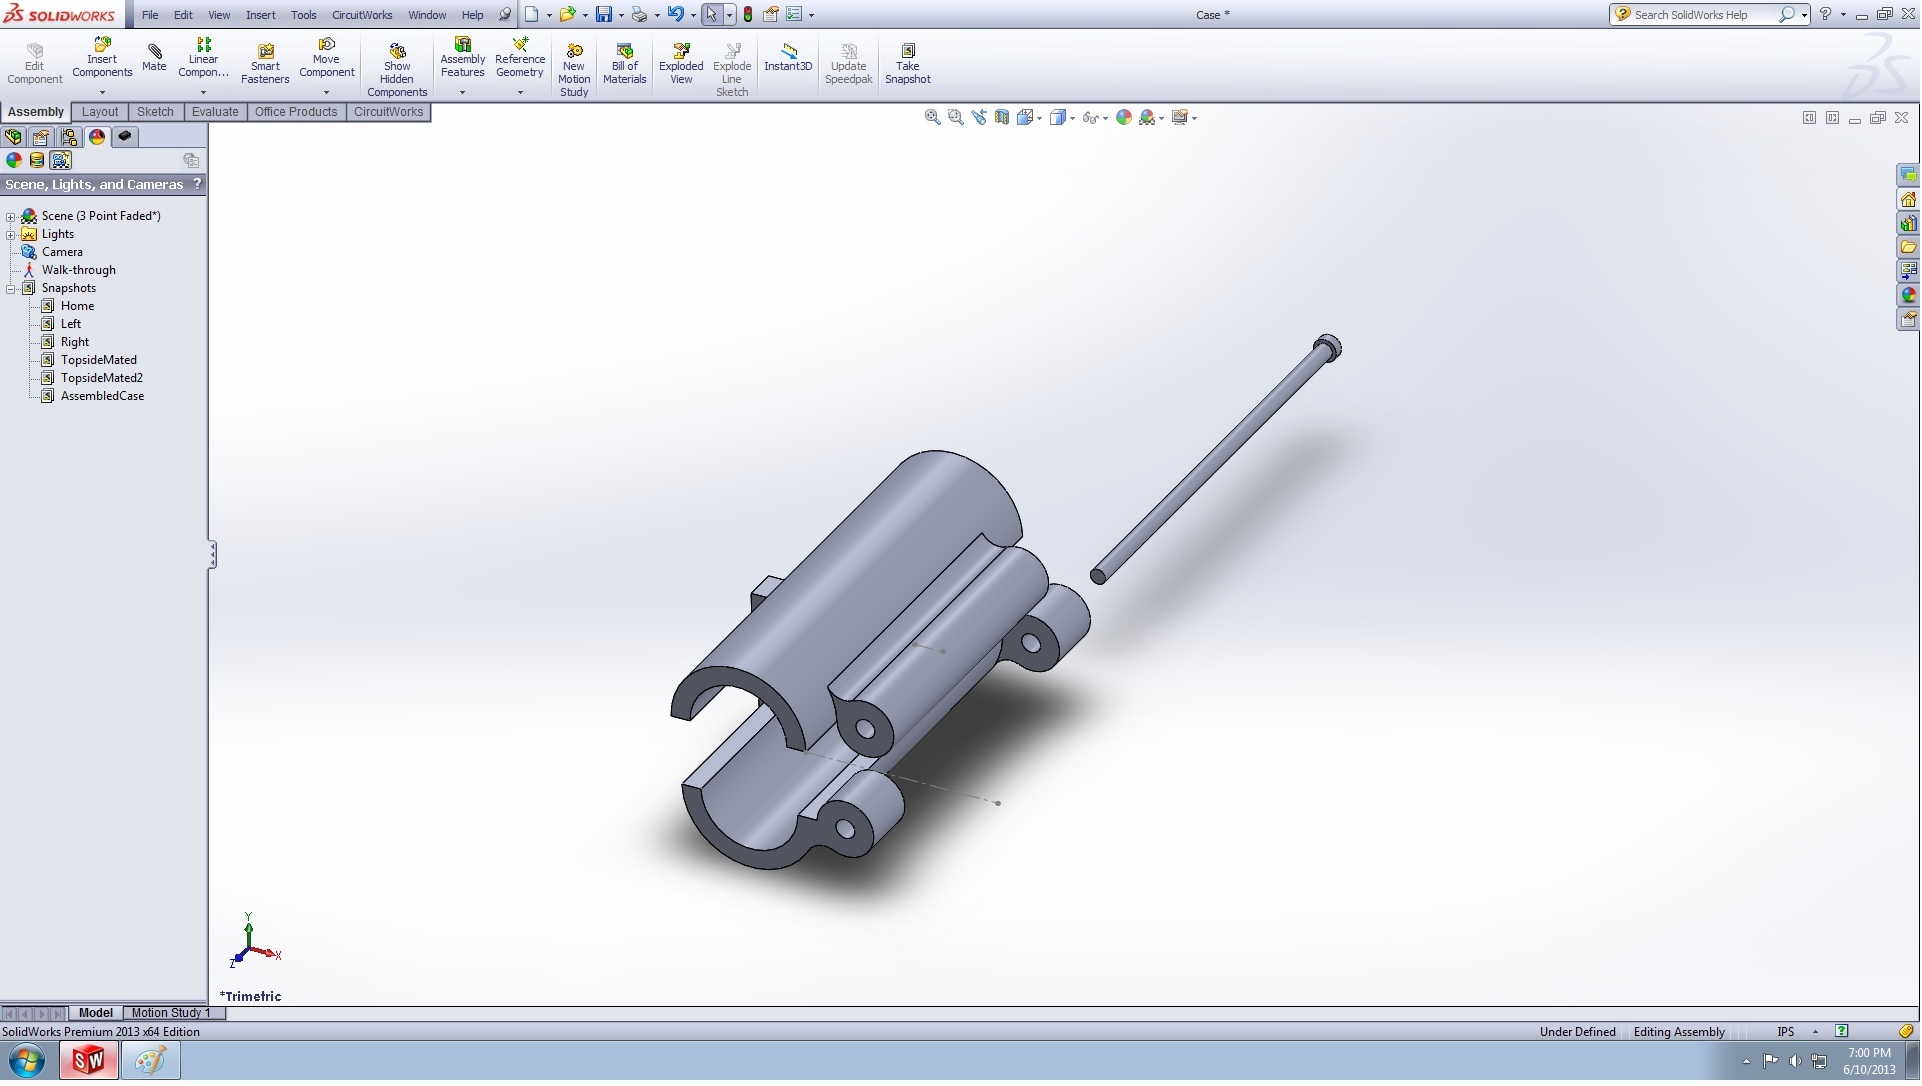
Task: Click the Save icon
Action: coord(604,15)
